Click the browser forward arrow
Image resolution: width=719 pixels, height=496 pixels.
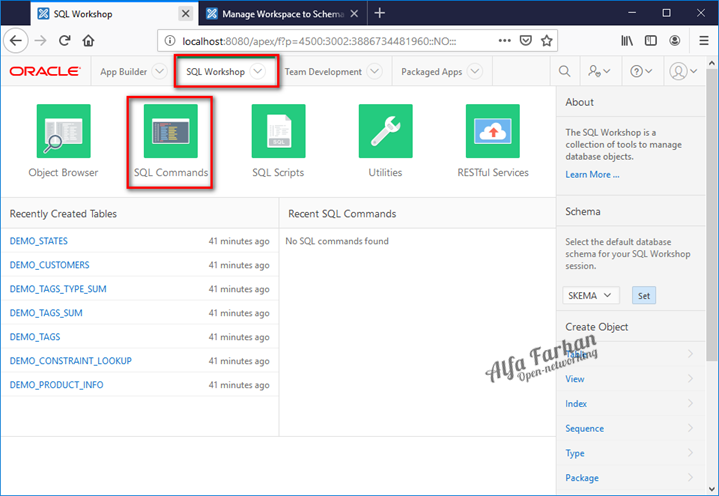coord(41,41)
